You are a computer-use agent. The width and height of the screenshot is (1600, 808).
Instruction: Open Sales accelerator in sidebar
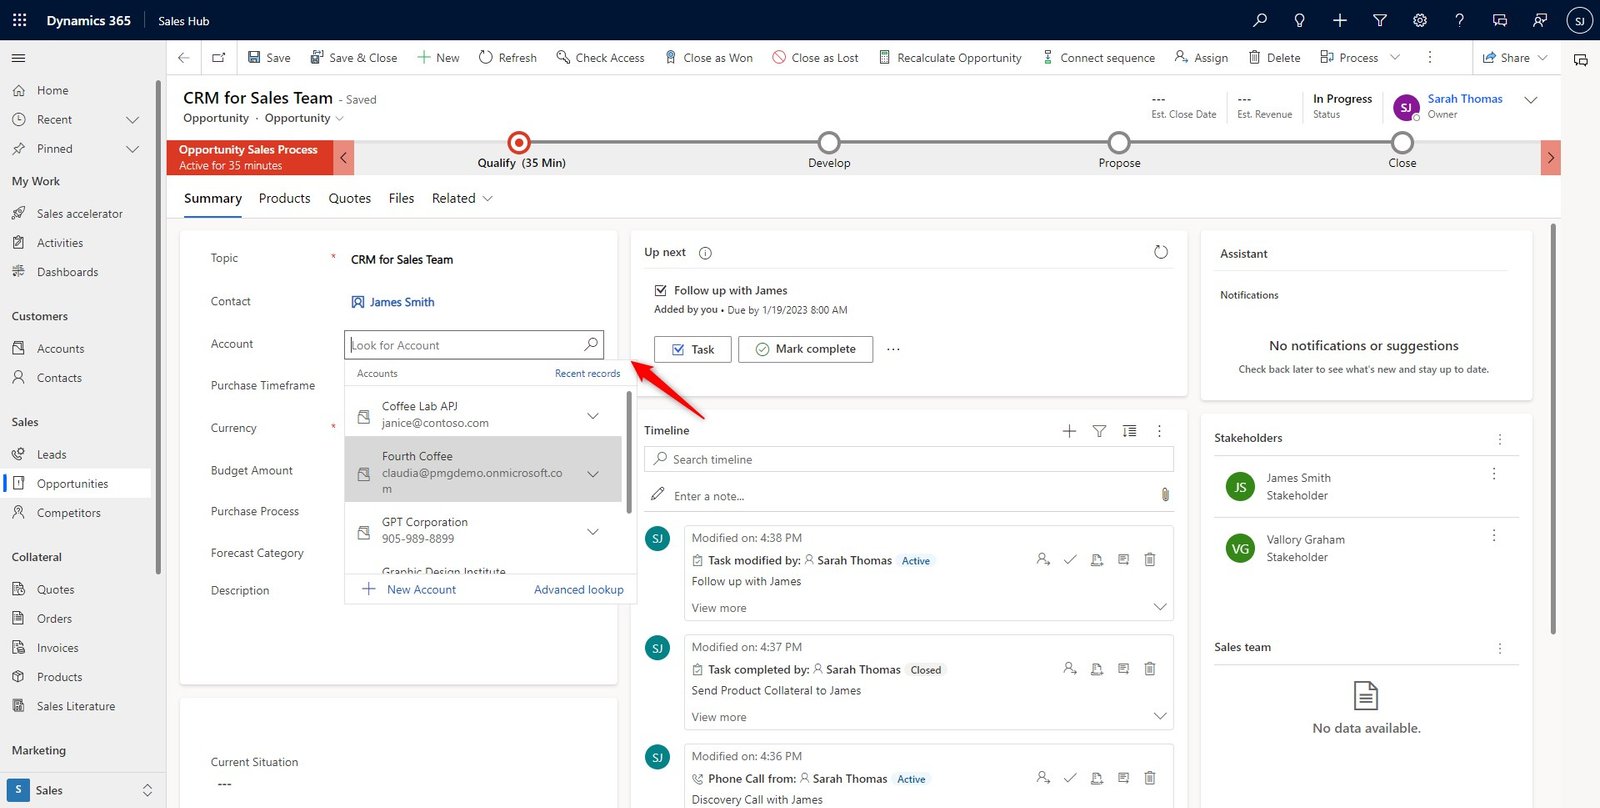79,214
